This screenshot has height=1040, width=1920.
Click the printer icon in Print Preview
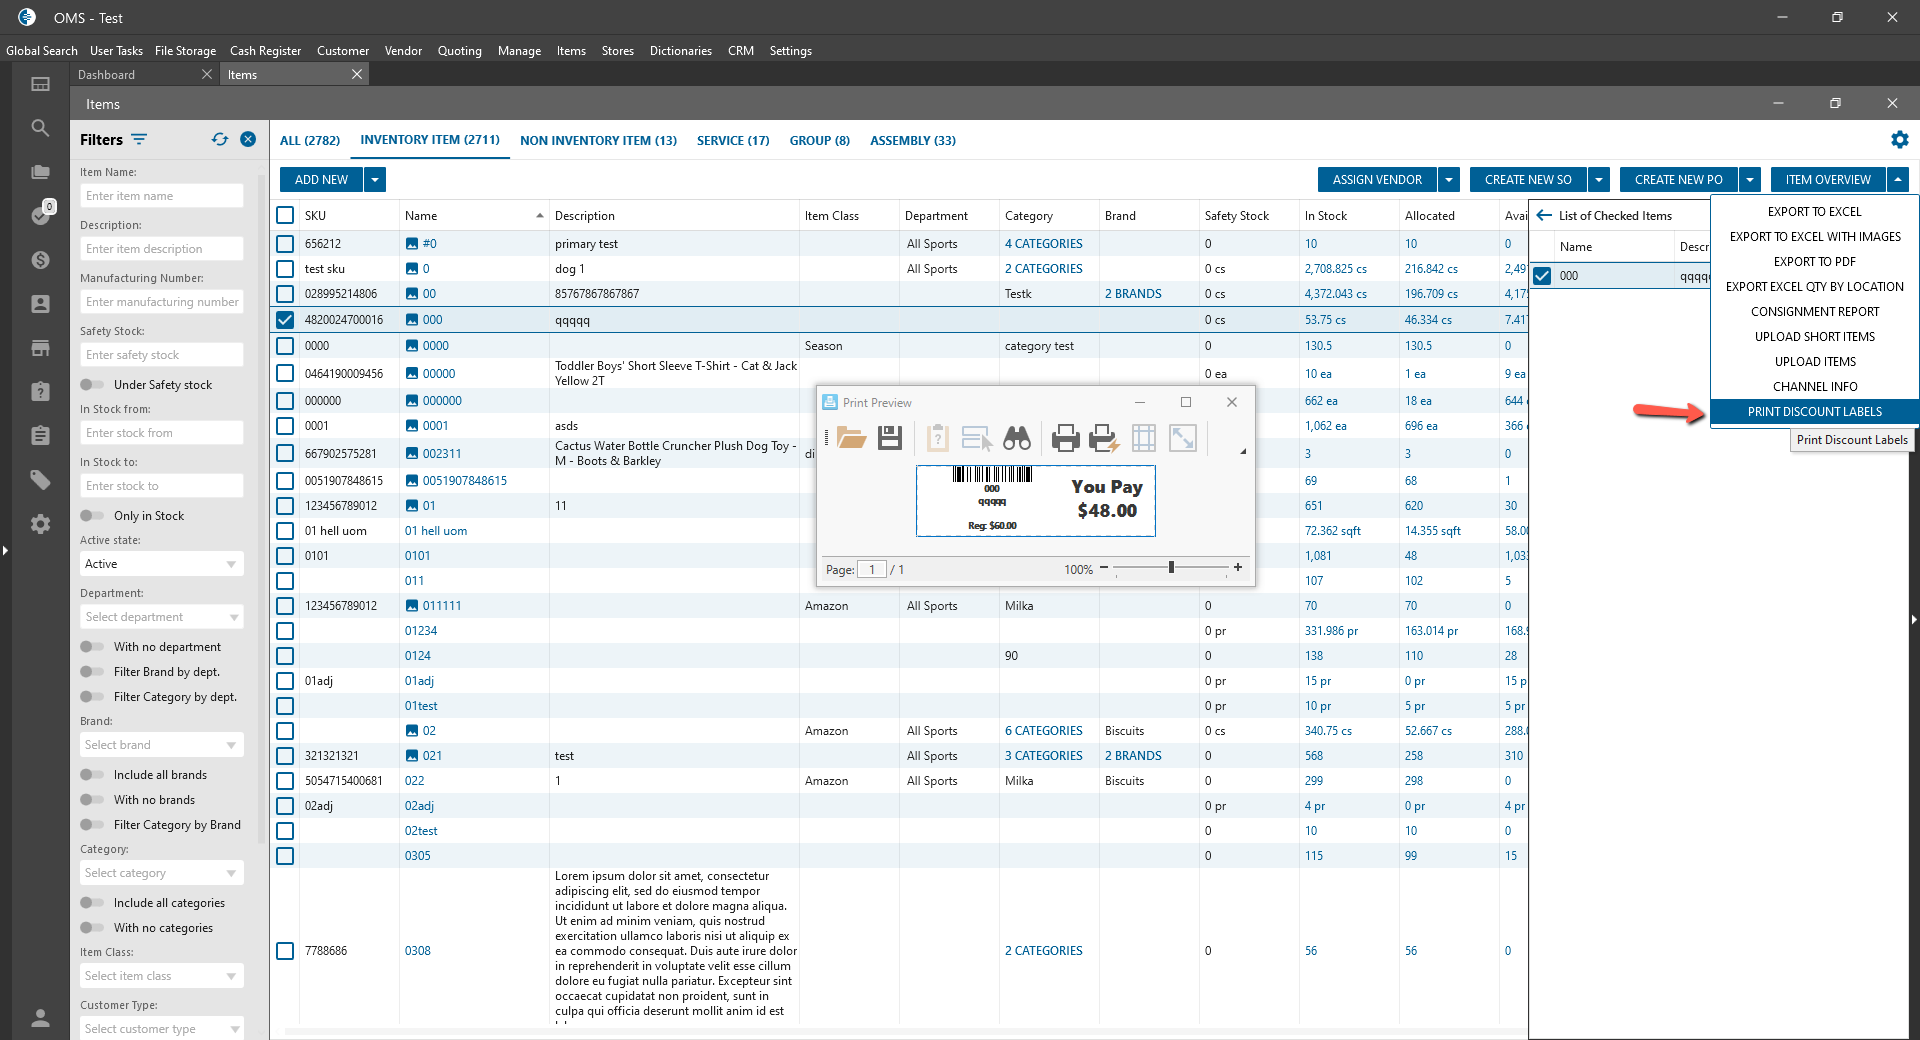pos(1065,438)
